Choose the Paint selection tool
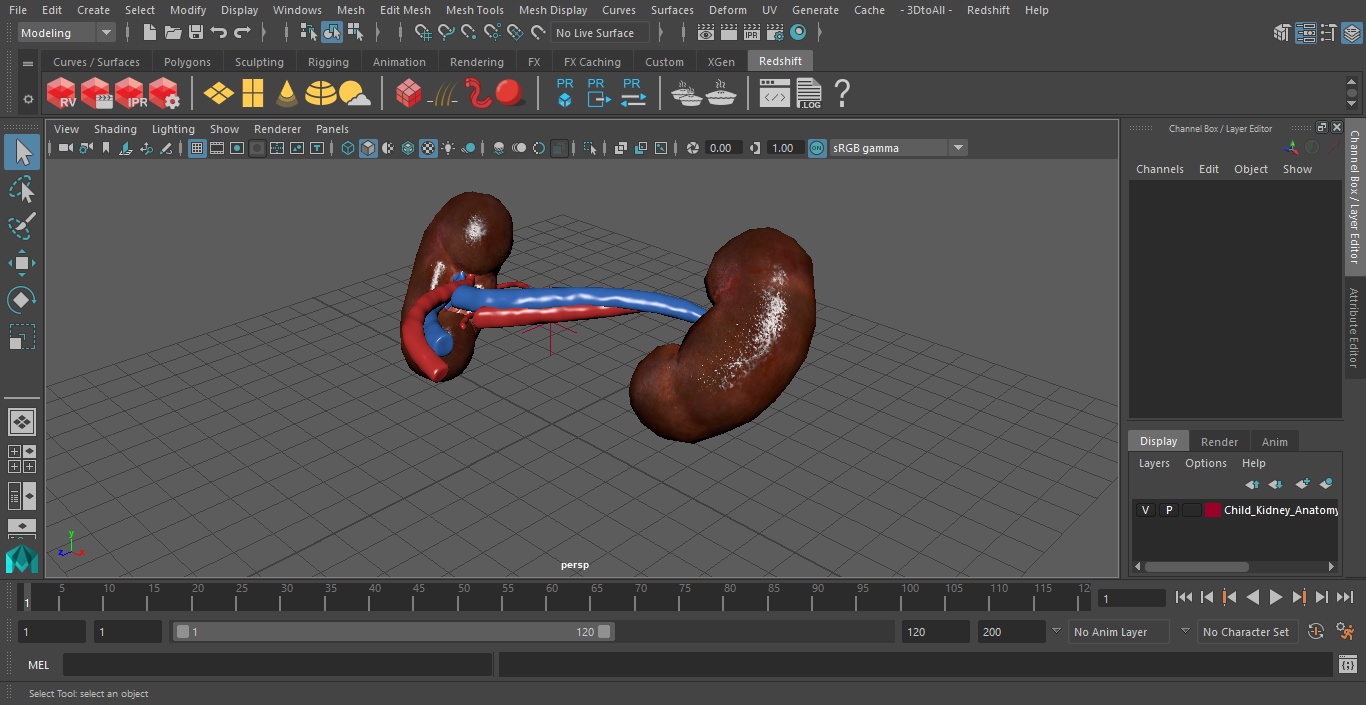Viewport: 1366px width, 705px height. click(x=21, y=226)
